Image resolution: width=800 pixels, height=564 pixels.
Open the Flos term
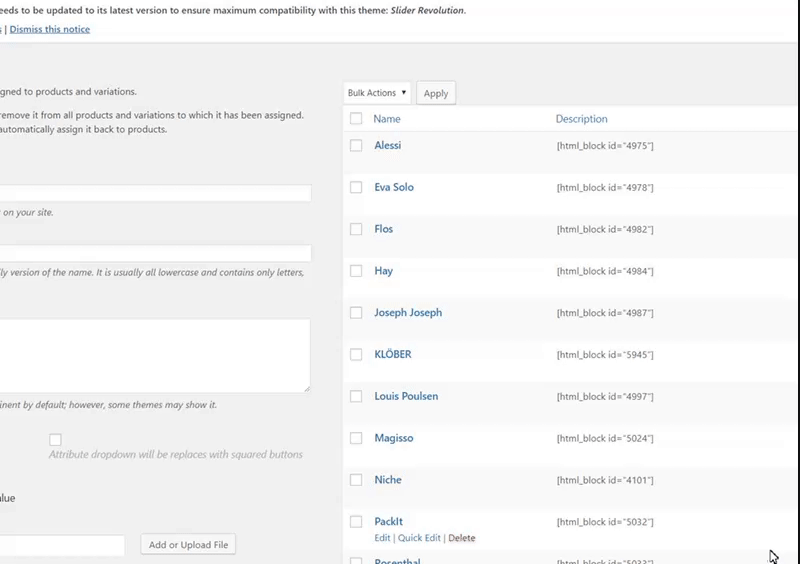[384, 229]
